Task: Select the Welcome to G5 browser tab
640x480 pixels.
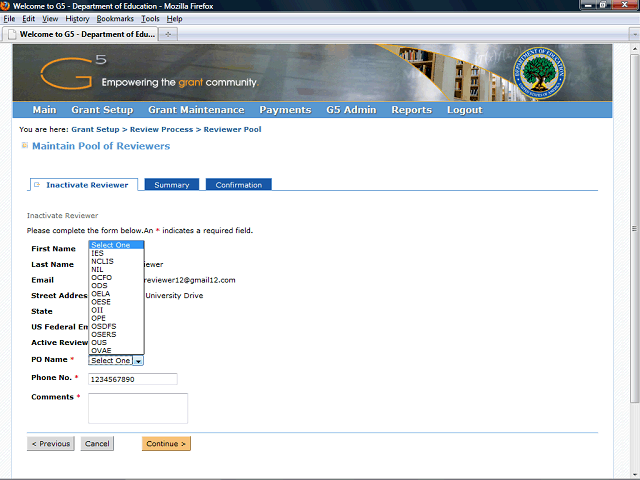Action: point(80,34)
